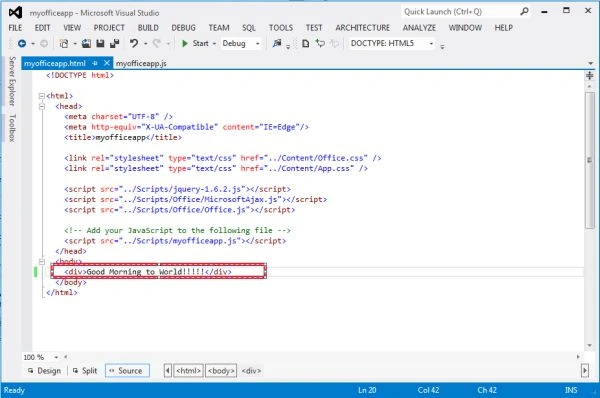The width and height of the screenshot is (600, 398).
Task: Click the Save All multi-disk icon
Action: pyautogui.click(x=114, y=44)
